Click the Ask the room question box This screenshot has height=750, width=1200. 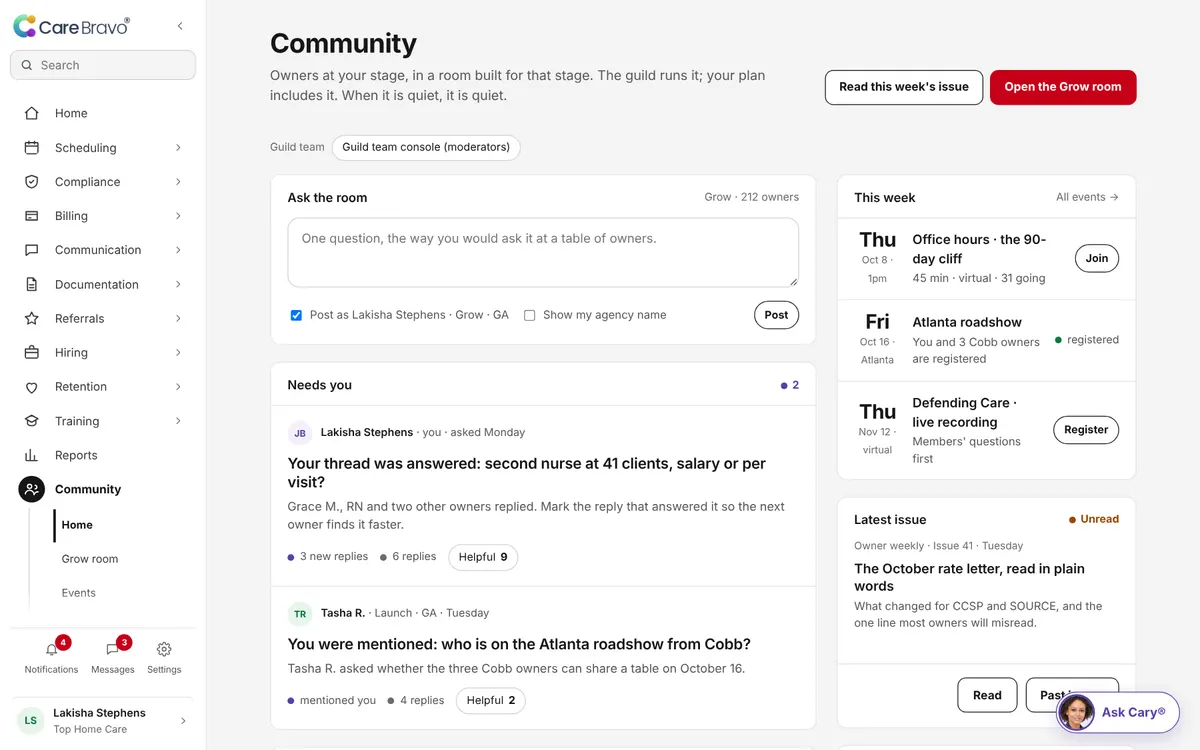[x=543, y=253]
